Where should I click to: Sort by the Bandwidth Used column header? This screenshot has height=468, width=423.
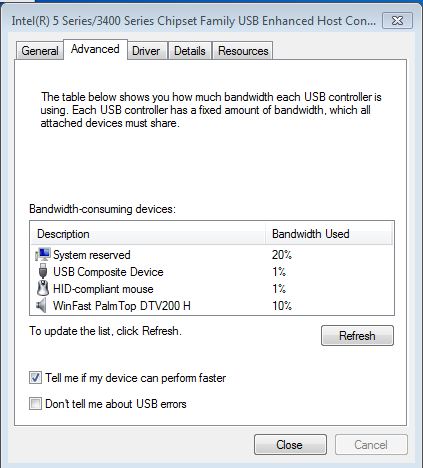click(x=329, y=234)
